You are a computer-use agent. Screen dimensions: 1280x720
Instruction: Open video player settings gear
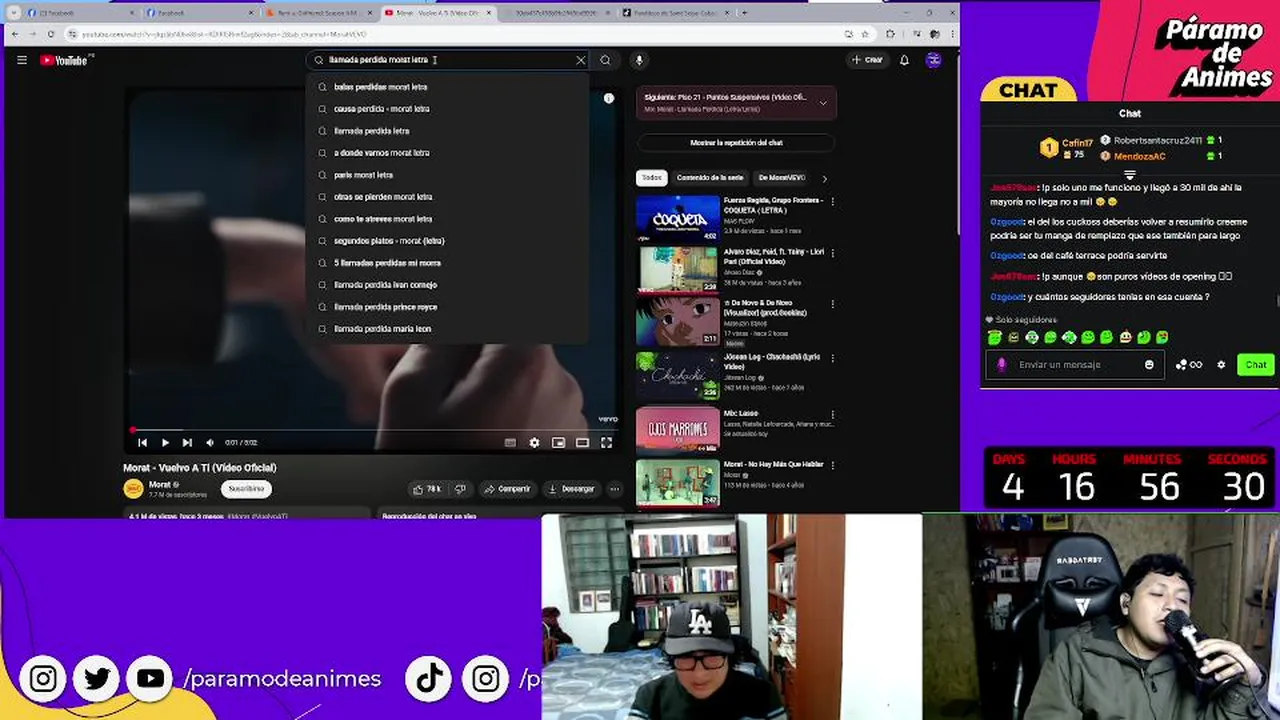534,442
